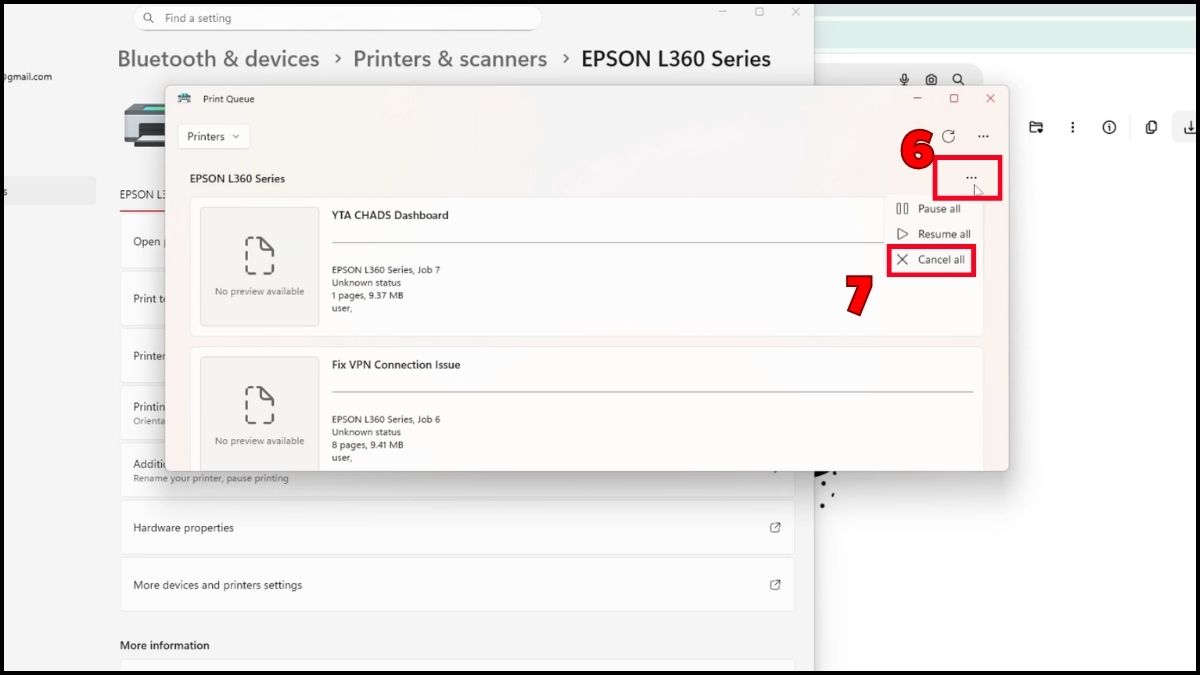The width and height of the screenshot is (1200, 675).
Task: Open the Printers dropdown in Print Queue
Action: [214, 136]
